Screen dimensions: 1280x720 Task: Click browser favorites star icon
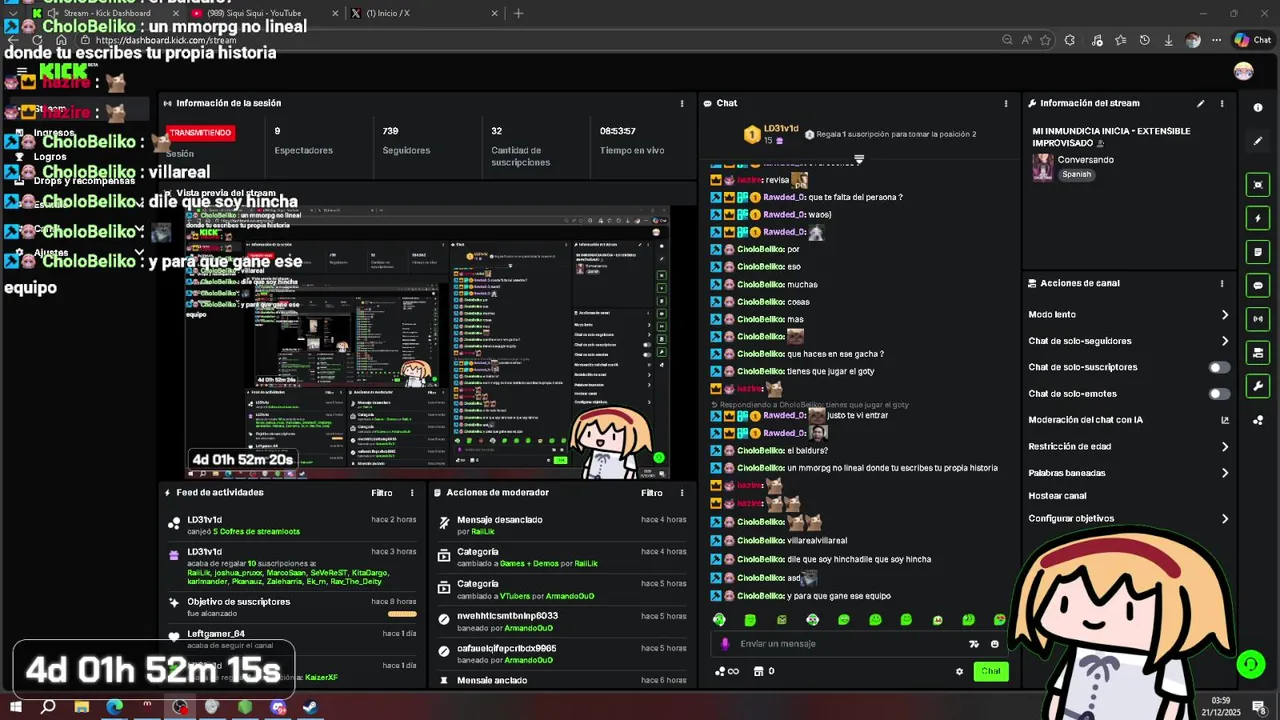[1045, 40]
